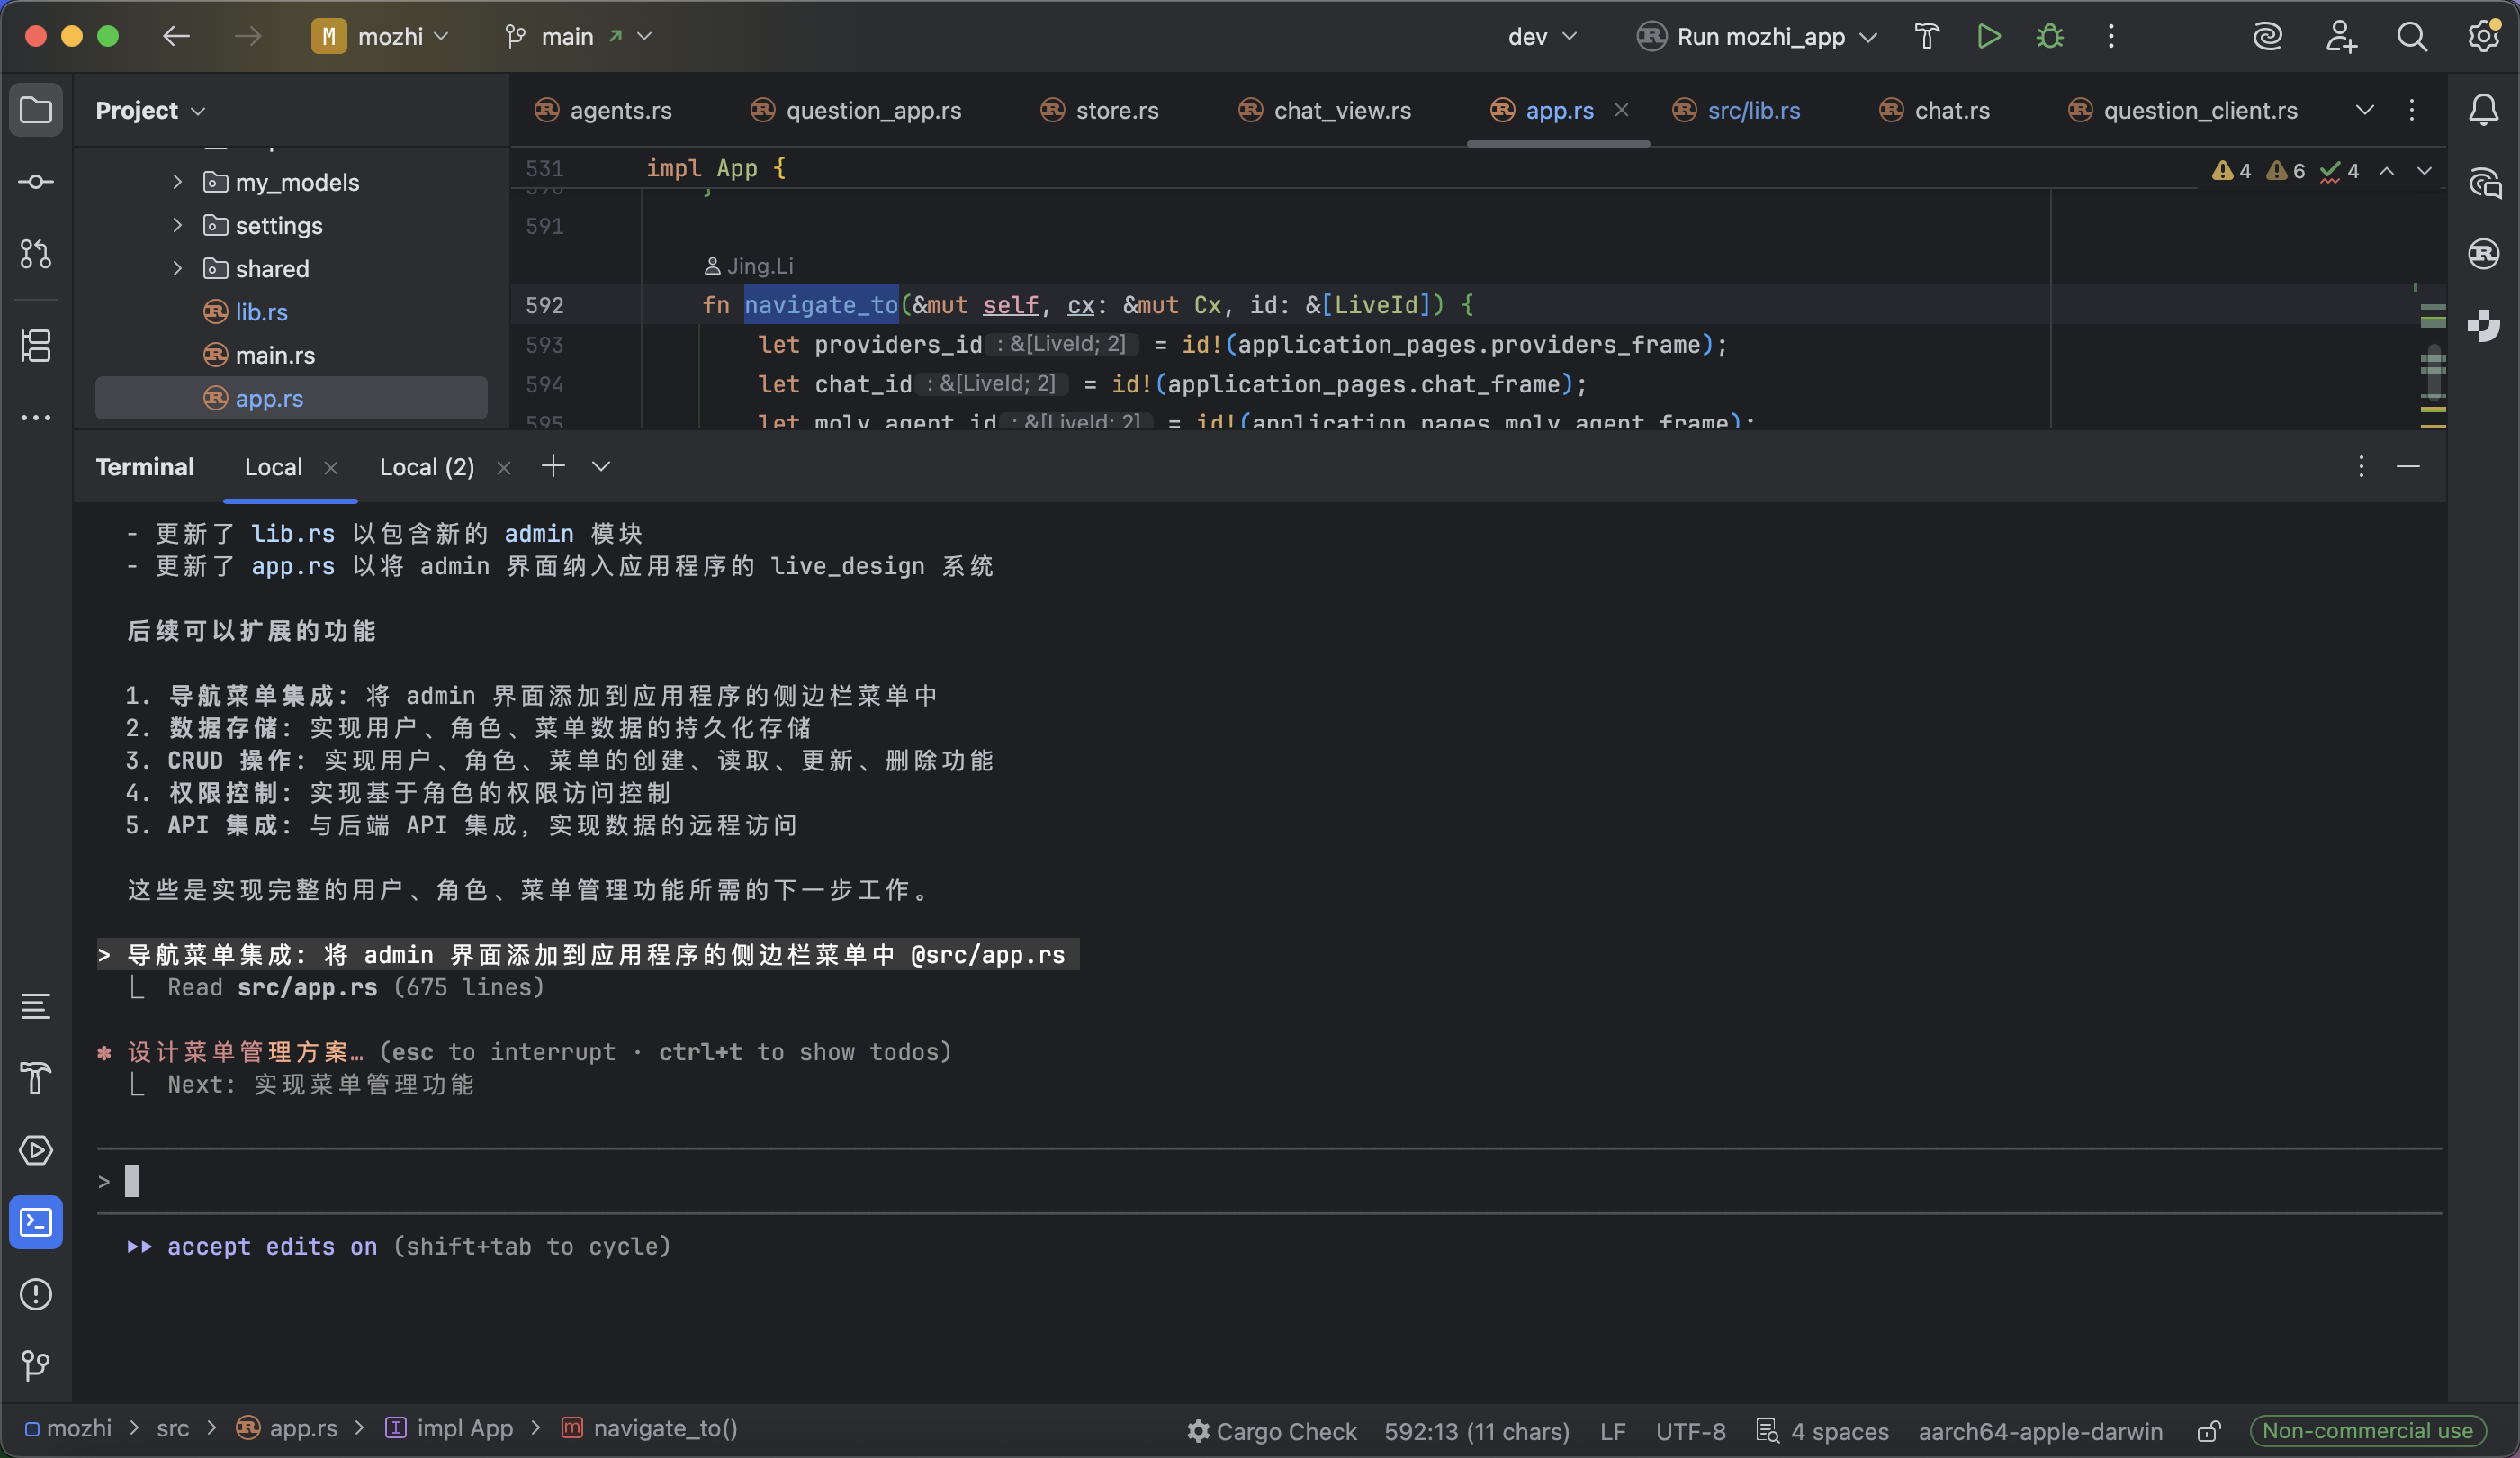Viewport: 2520px width, 1458px height.
Task: Click Cargo Check in status bar
Action: click(x=1272, y=1431)
